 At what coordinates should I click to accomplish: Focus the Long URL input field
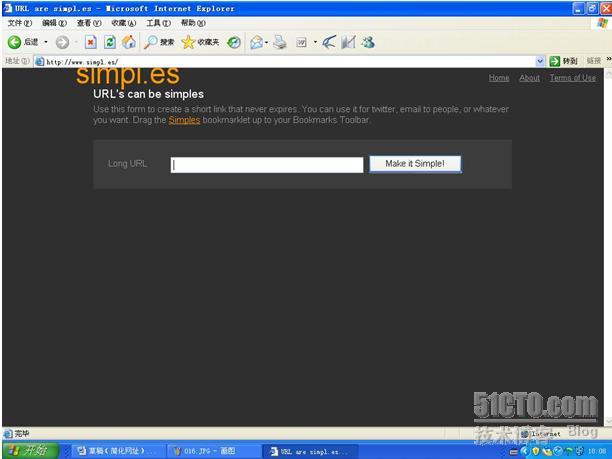(267, 165)
